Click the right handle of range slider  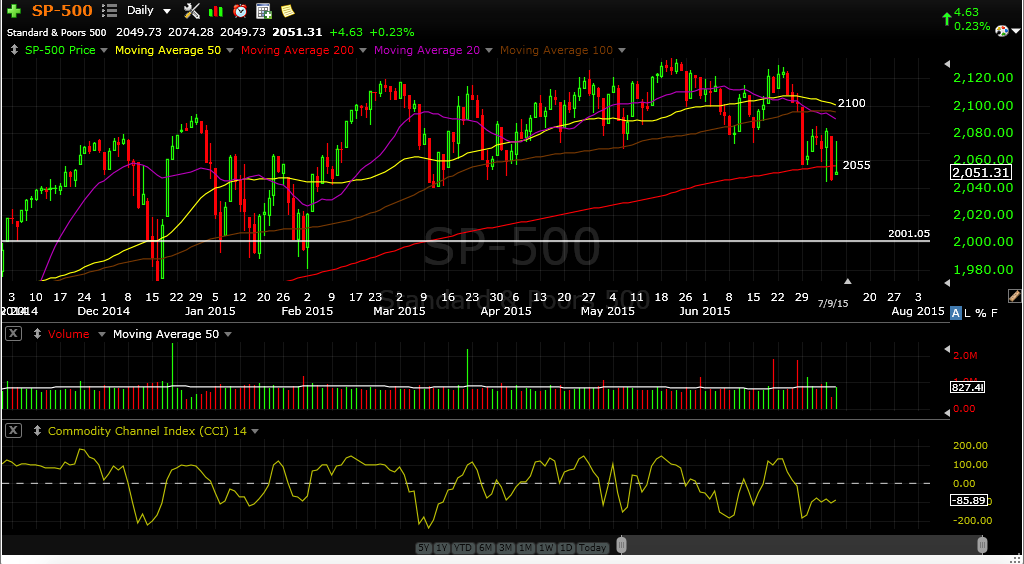(x=982, y=545)
